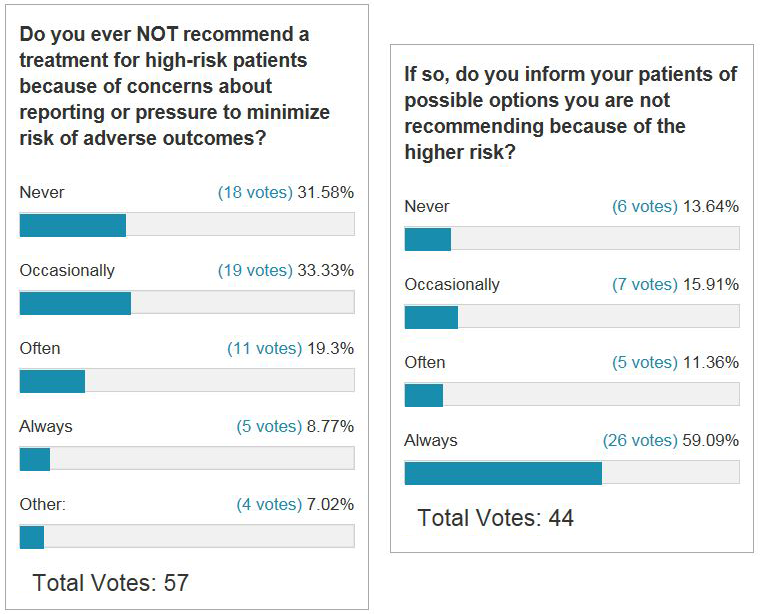Click the "Total Votes: 57" text

pos(110,582)
